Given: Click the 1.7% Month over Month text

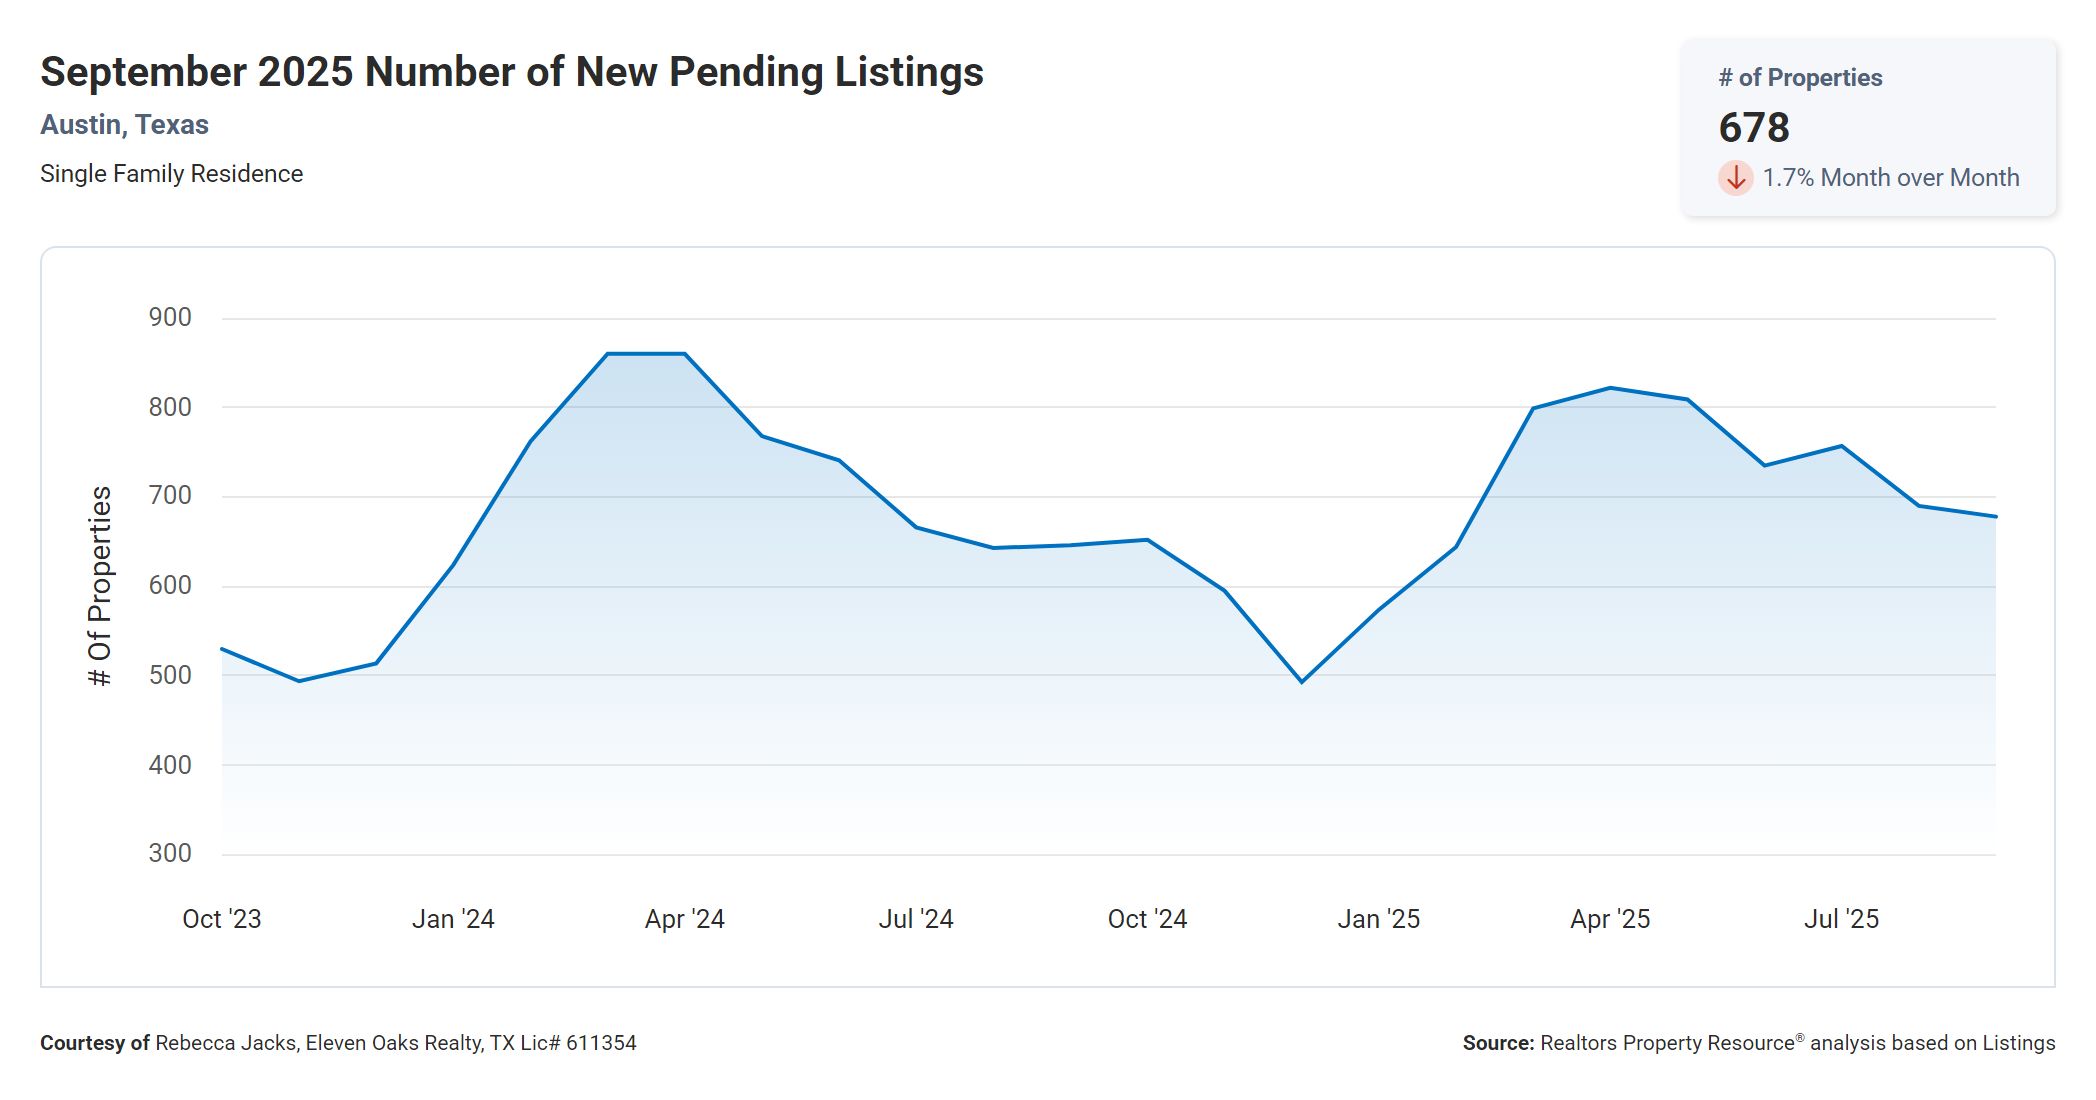Looking at the screenshot, I should [x=1890, y=178].
